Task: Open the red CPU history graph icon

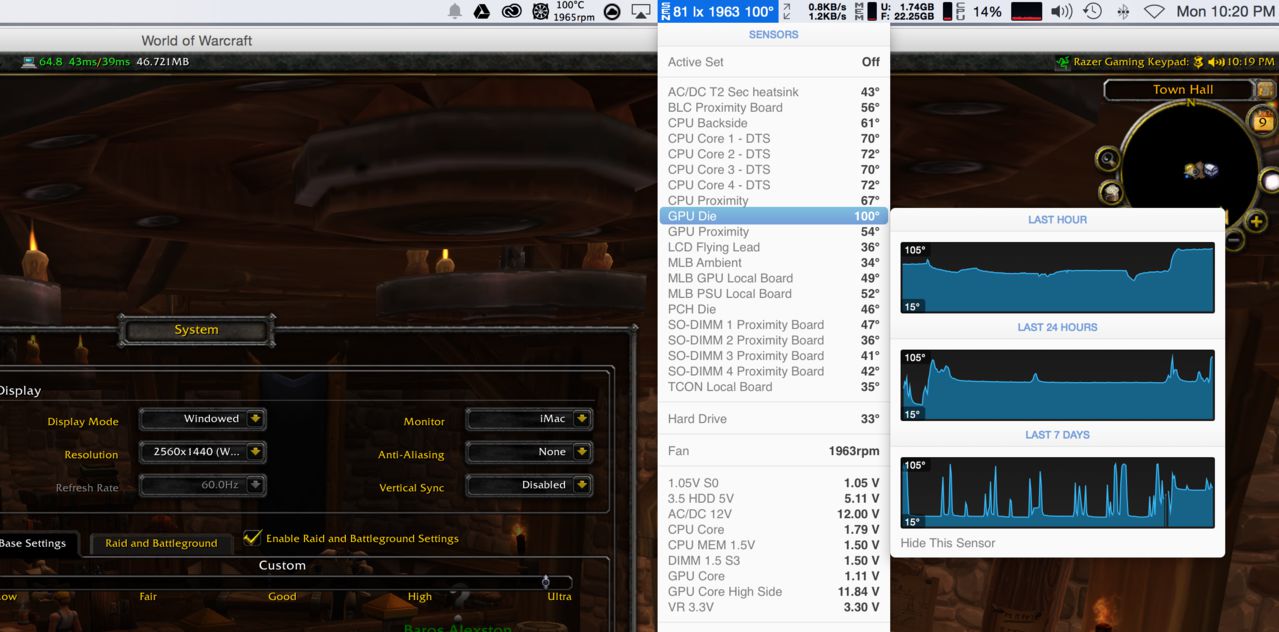Action: (1026, 12)
